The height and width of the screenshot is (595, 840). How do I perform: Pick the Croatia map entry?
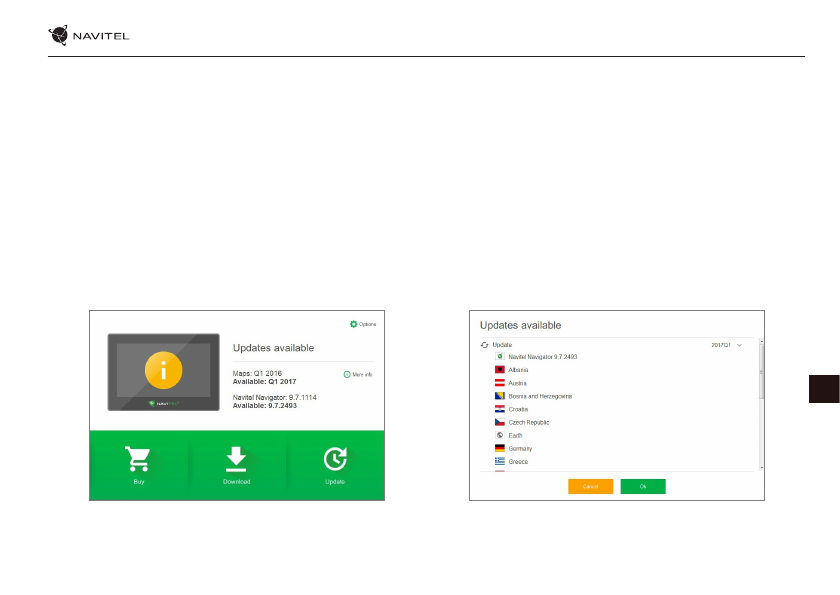pyautogui.click(x=518, y=409)
